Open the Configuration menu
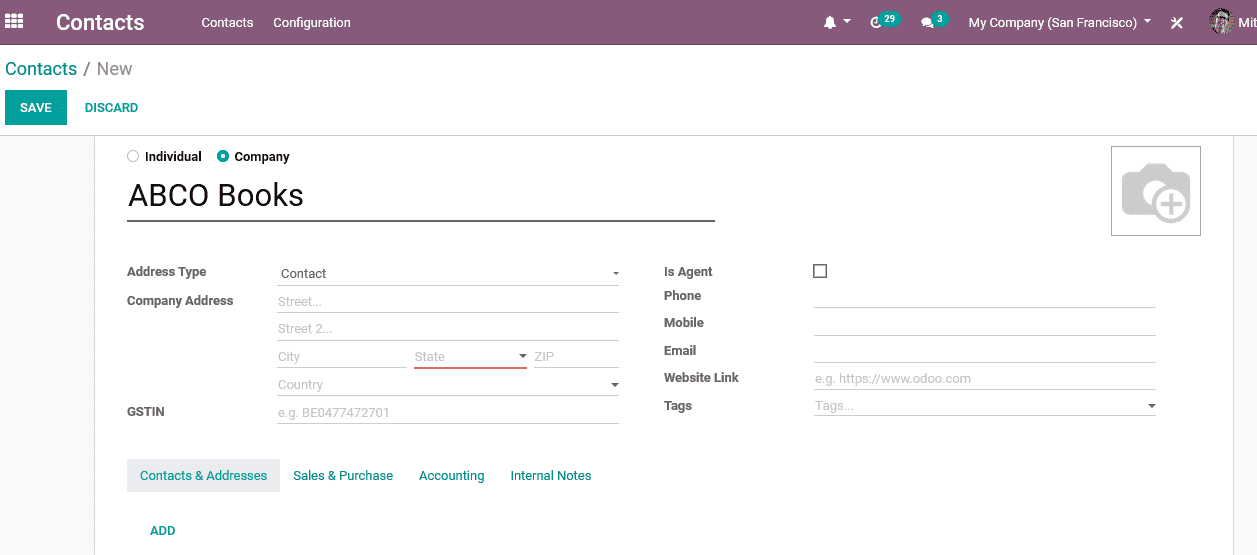The height and width of the screenshot is (555, 1257). click(x=312, y=22)
